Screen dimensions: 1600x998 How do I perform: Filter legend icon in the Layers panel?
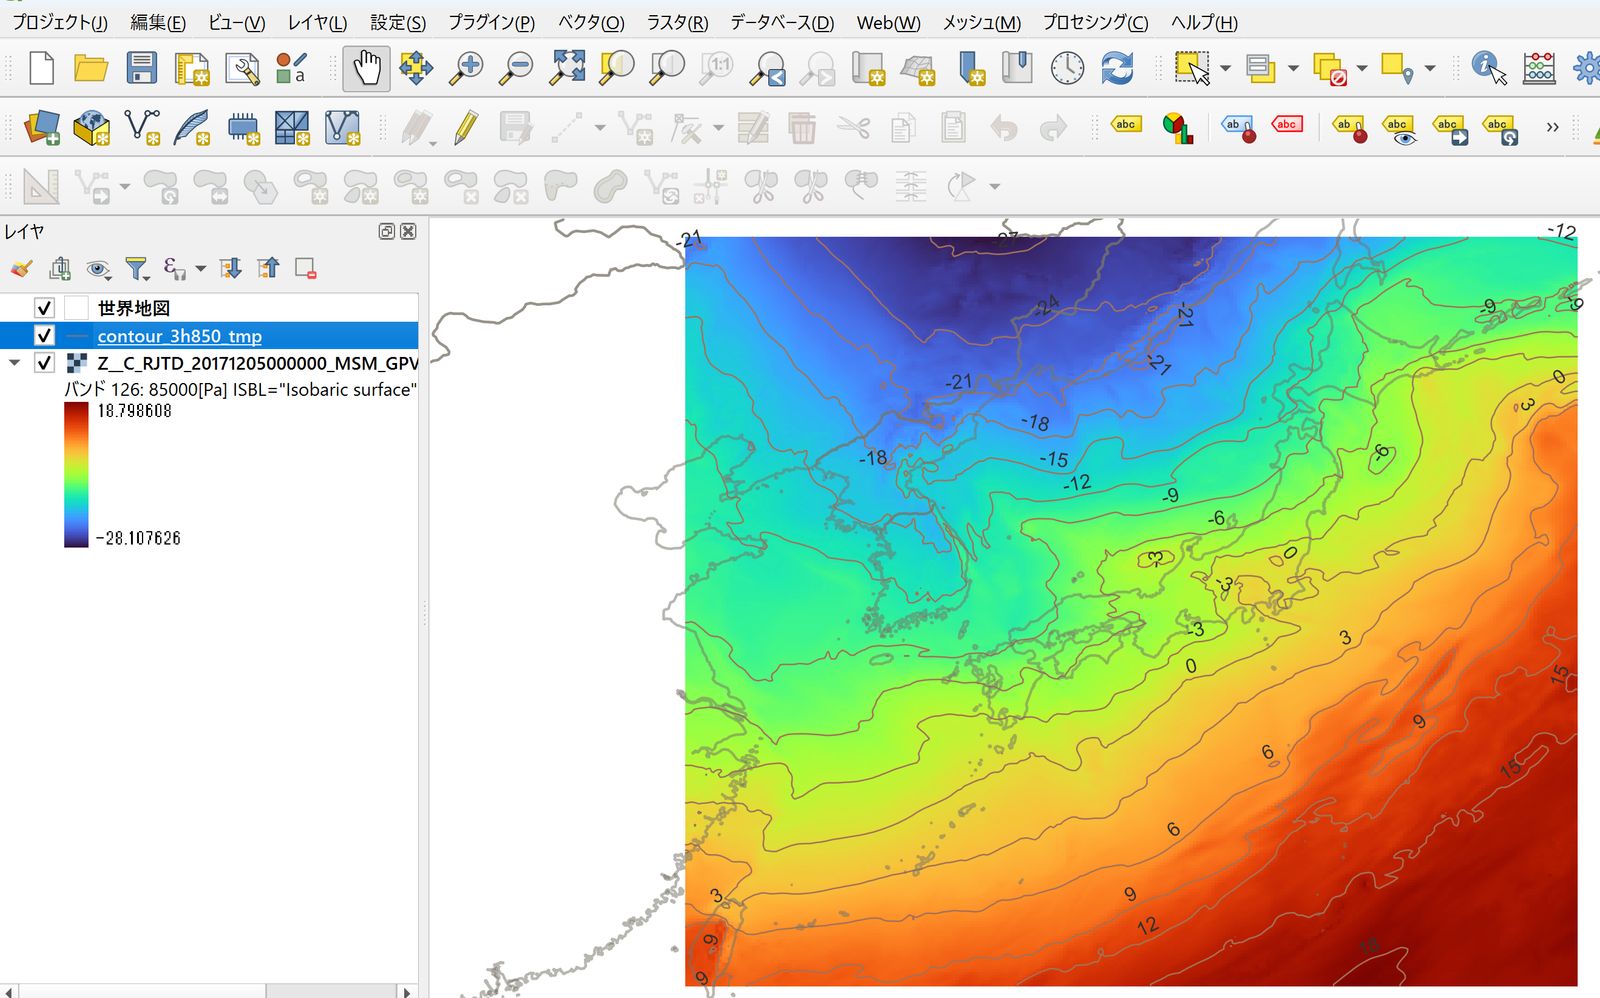[136, 268]
